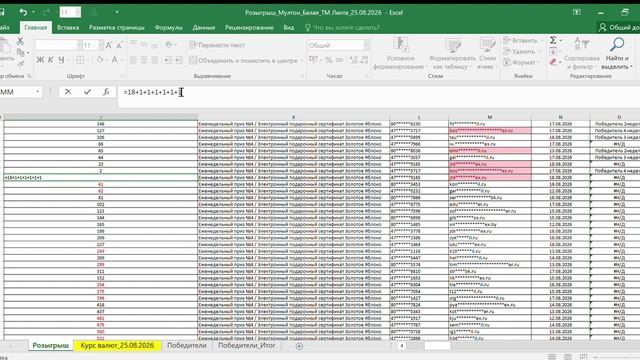The height and width of the screenshot is (360, 640).
Task: Open the Name Box dropdown arrow
Action: [x=38, y=92]
